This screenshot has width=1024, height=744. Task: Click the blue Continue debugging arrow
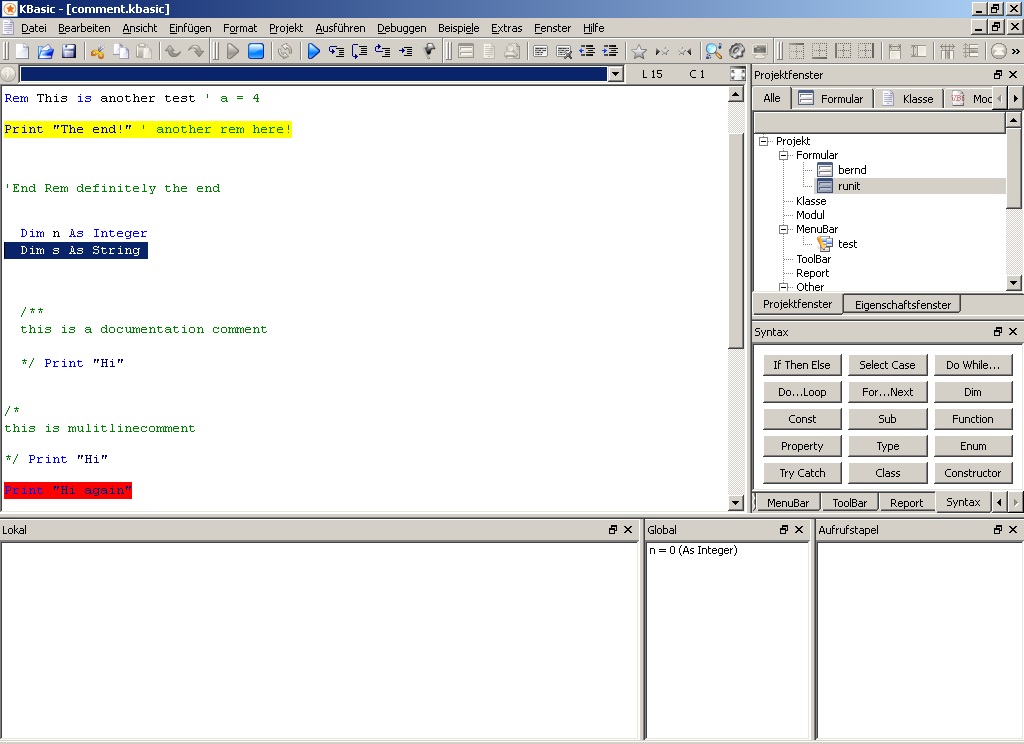pyautogui.click(x=313, y=51)
